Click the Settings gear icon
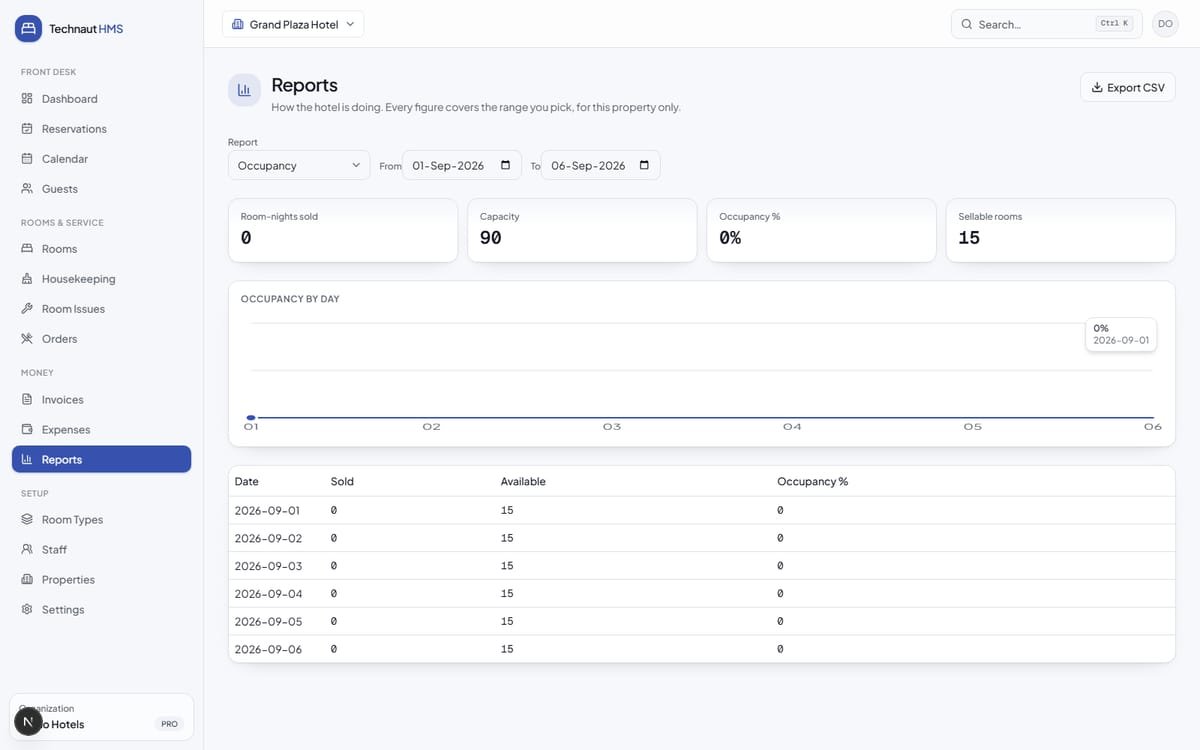This screenshot has height=750, width=1200. coord(27,610)
